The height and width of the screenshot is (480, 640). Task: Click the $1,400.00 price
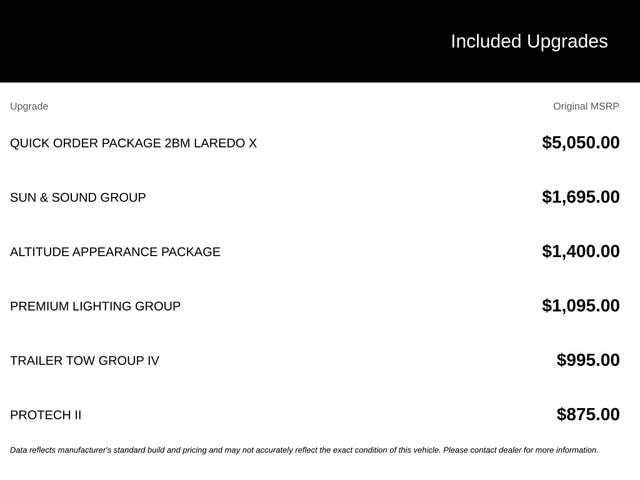coord(580,251)
